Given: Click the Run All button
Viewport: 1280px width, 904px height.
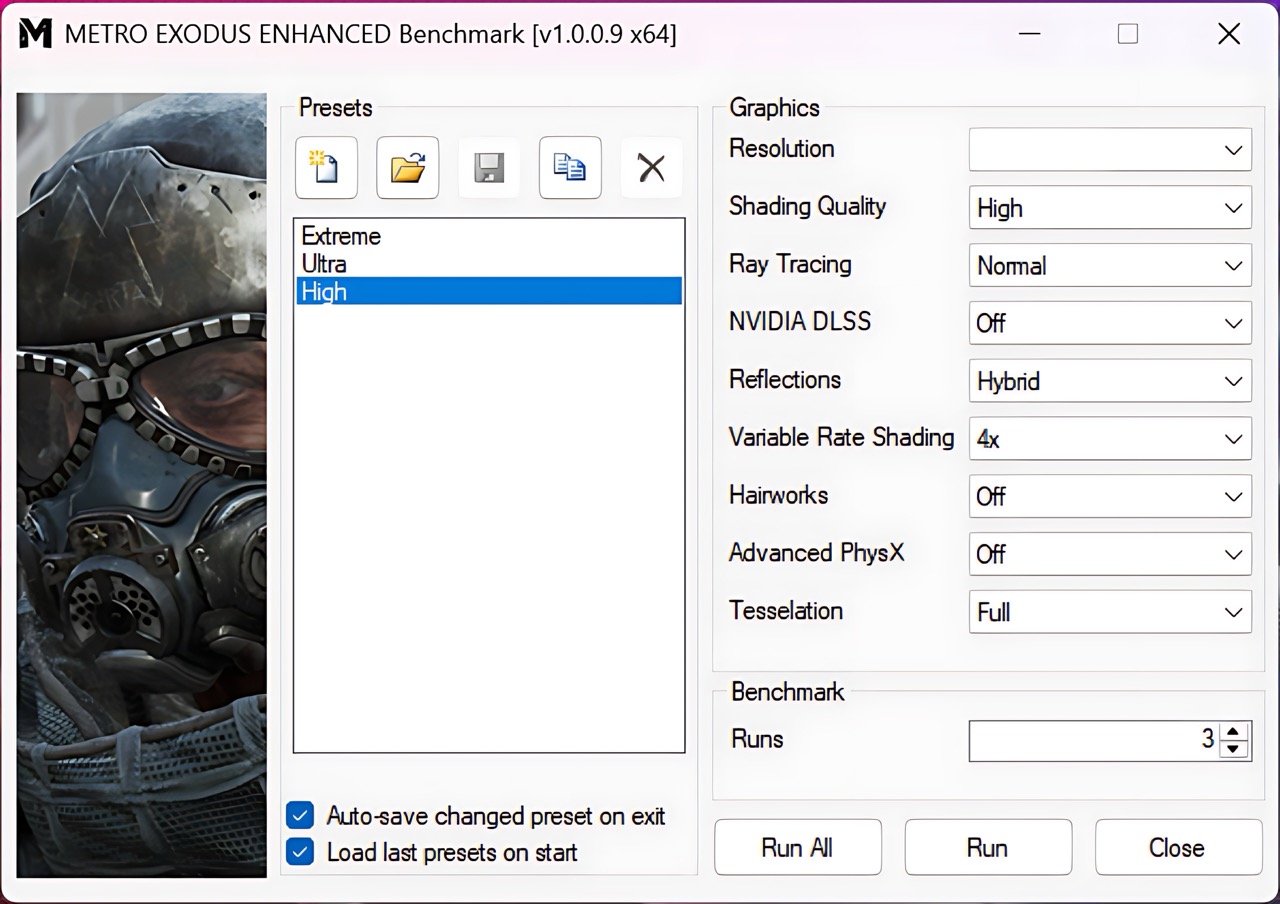Looking at the screenshot, I should tap(798, 847).
